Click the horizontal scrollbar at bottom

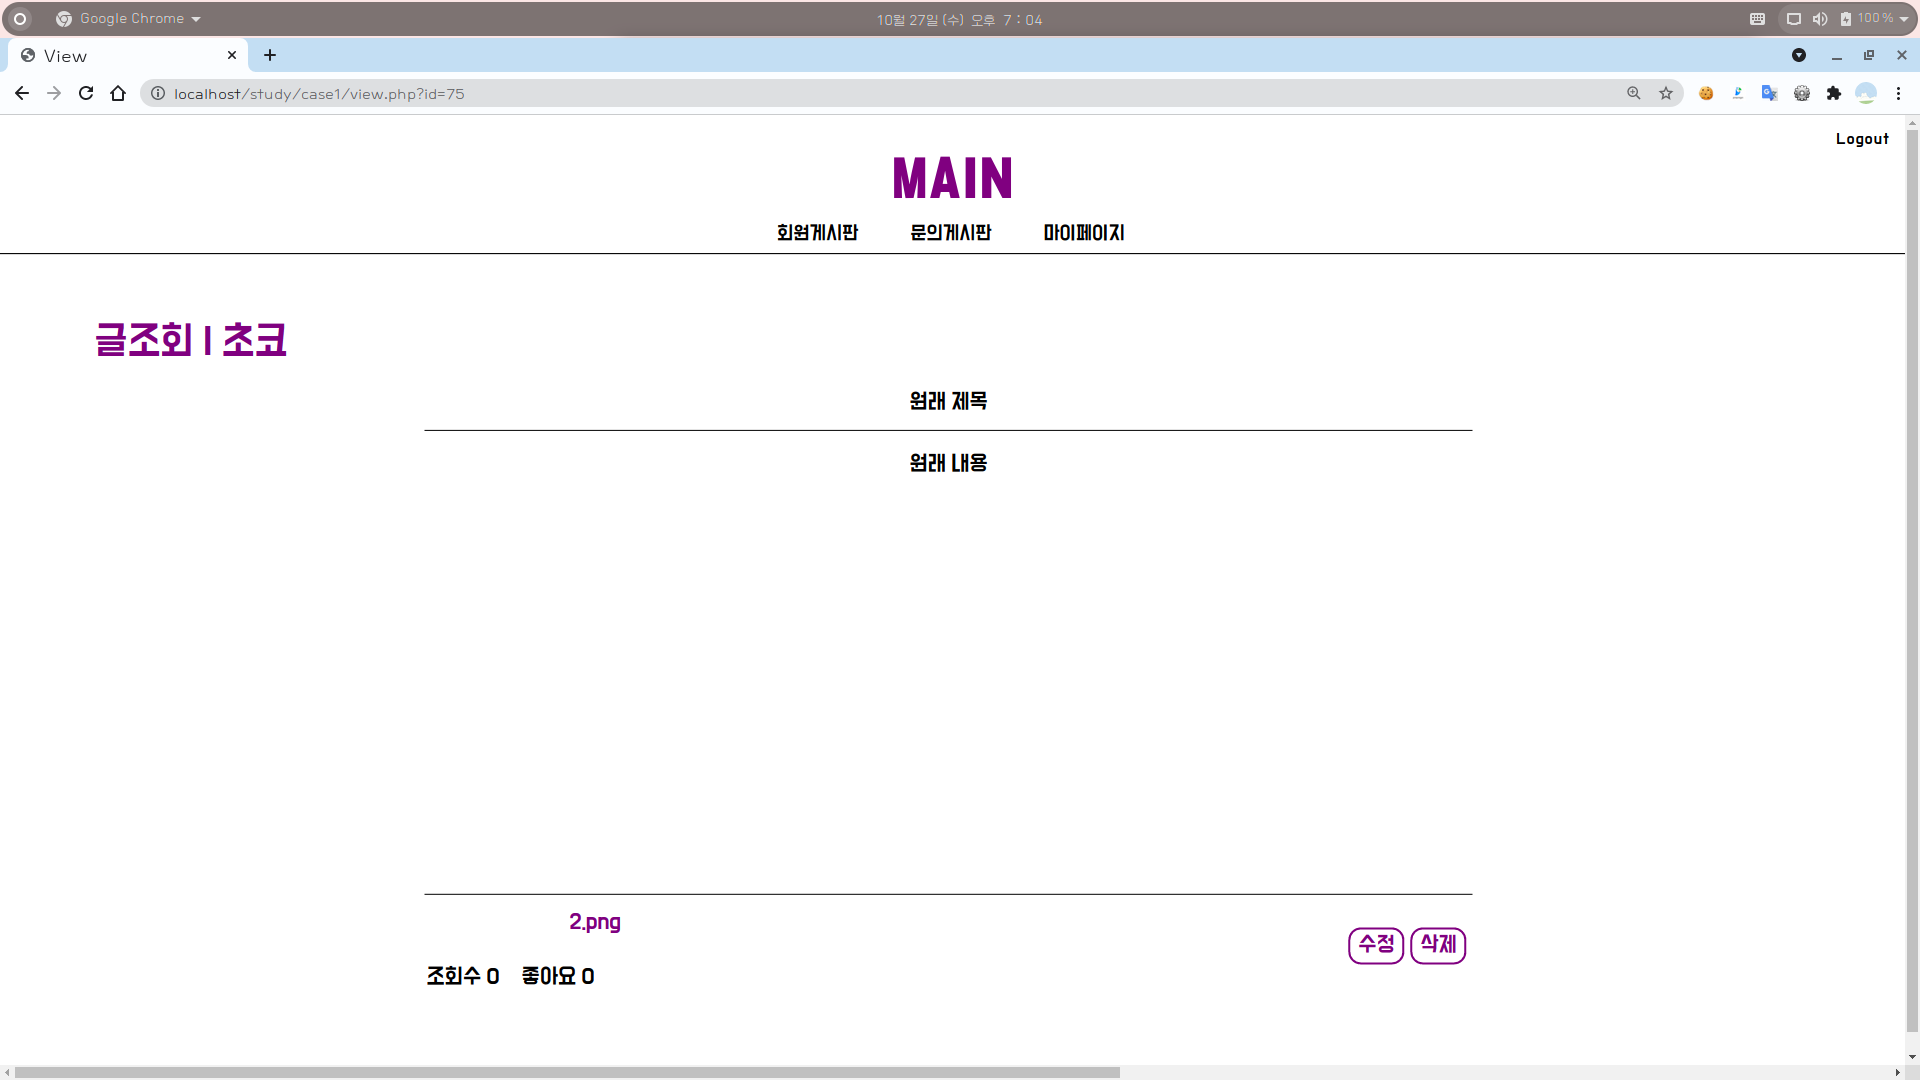coord(566,1072)
